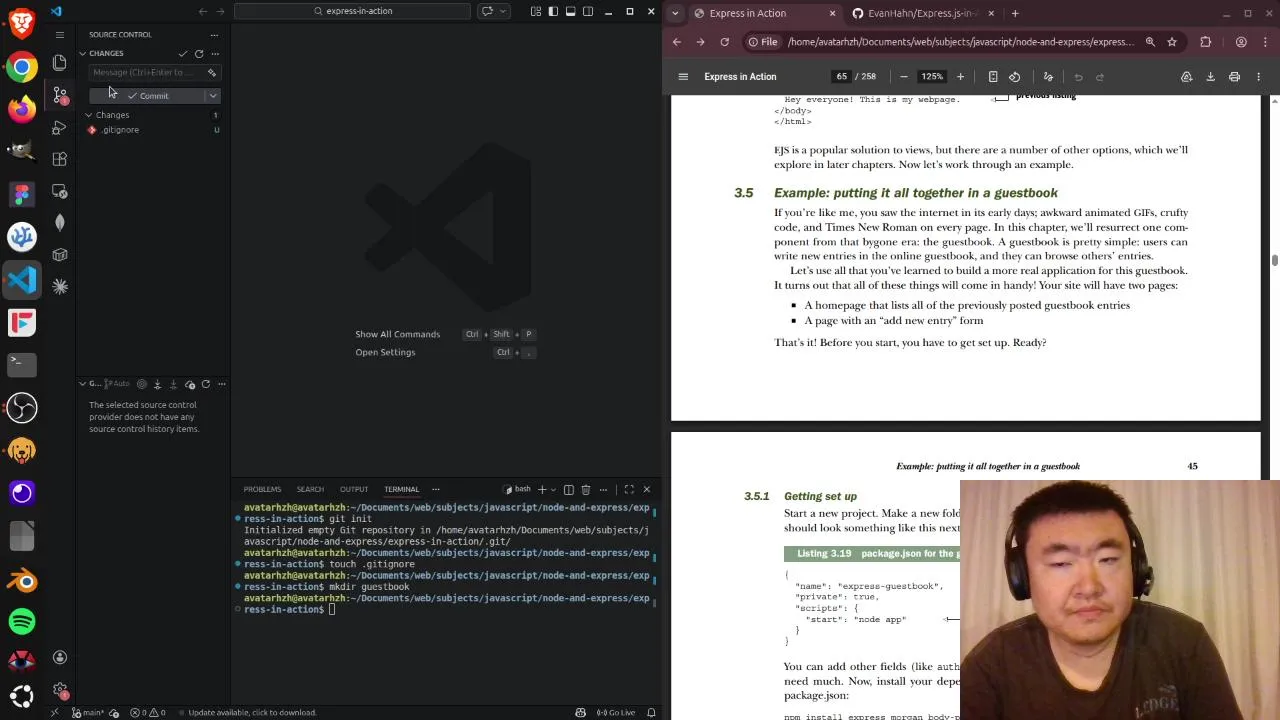
Task: Click Update available notice in status bar
Action: (252, 713)
